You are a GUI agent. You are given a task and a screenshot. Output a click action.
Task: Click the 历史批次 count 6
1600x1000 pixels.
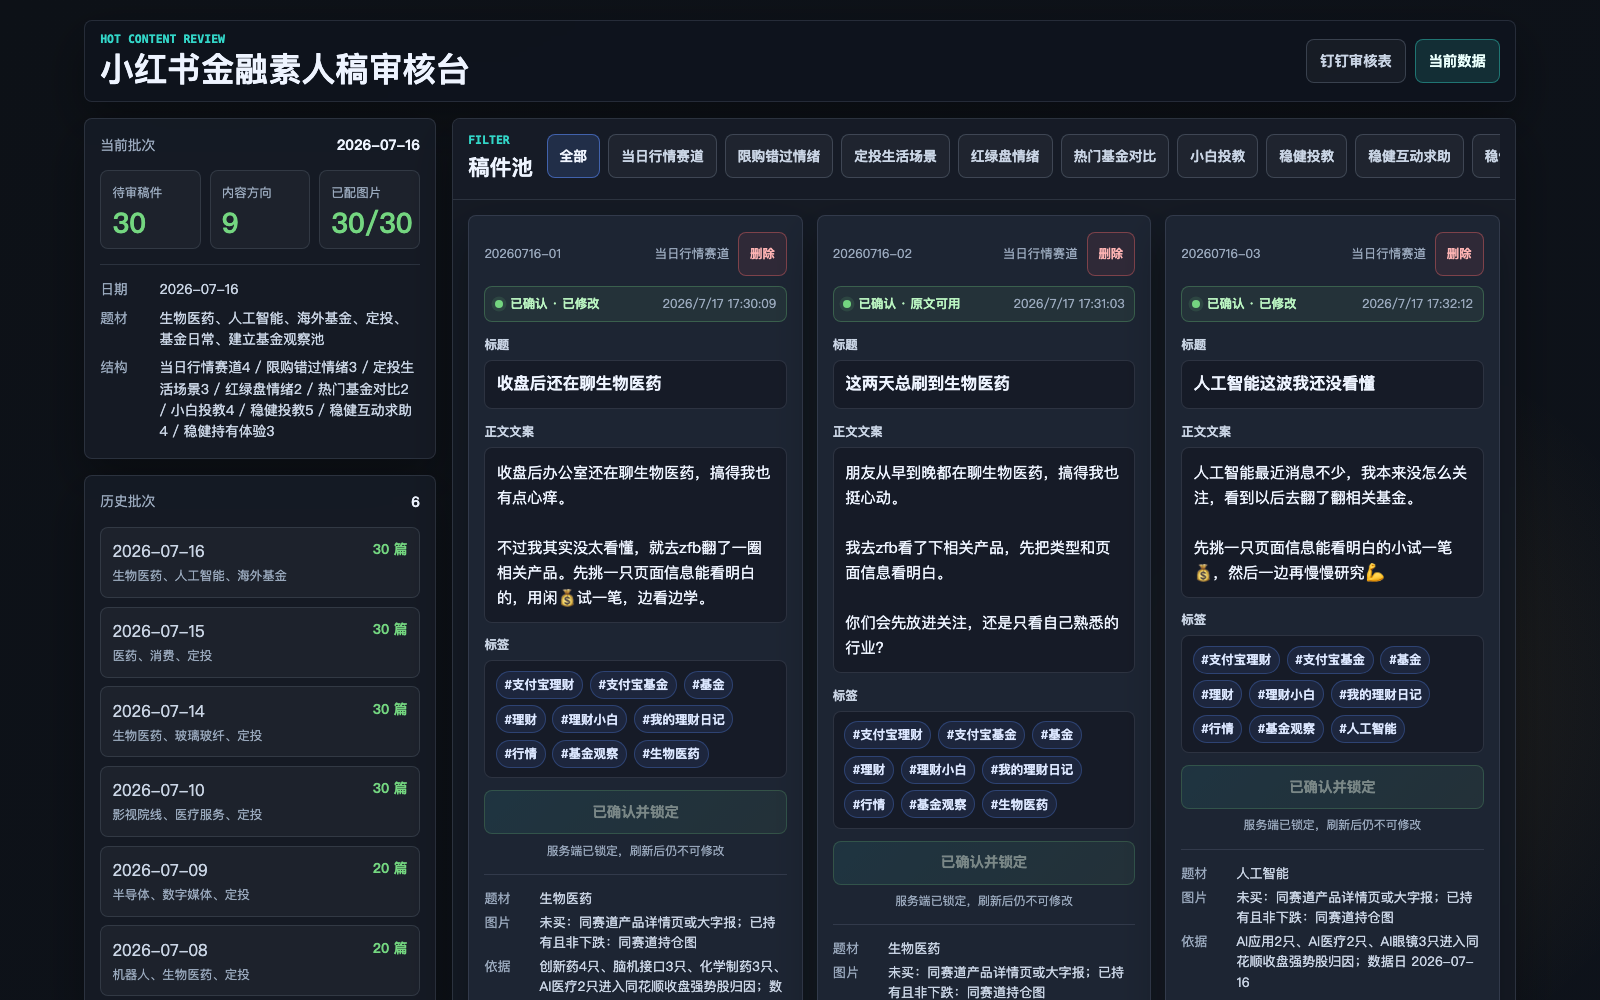[x=415, y=502]
